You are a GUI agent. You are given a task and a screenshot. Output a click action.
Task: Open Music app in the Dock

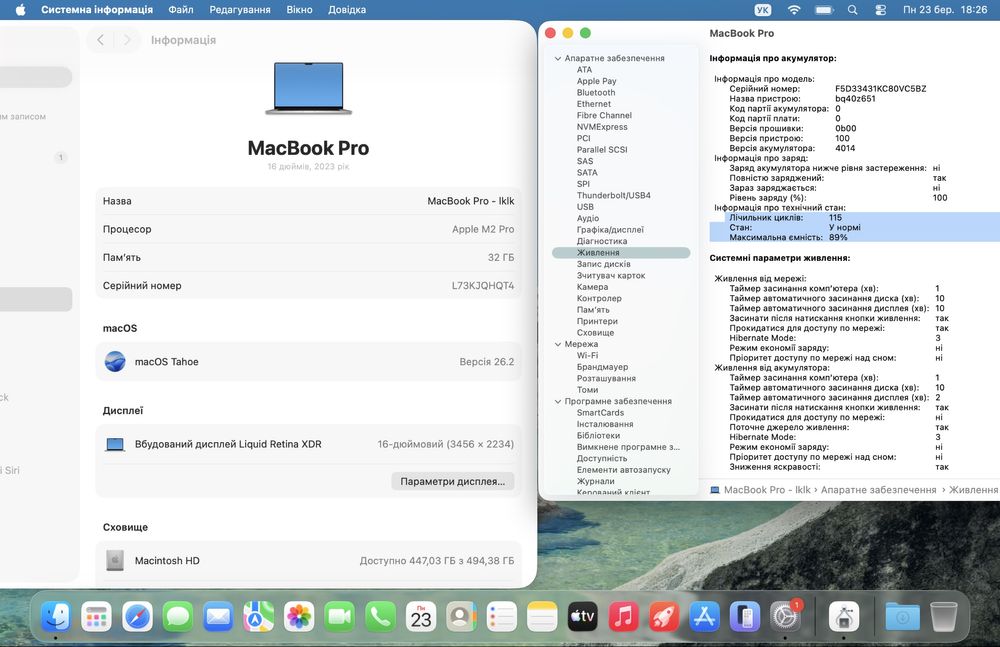coord(623,617)
